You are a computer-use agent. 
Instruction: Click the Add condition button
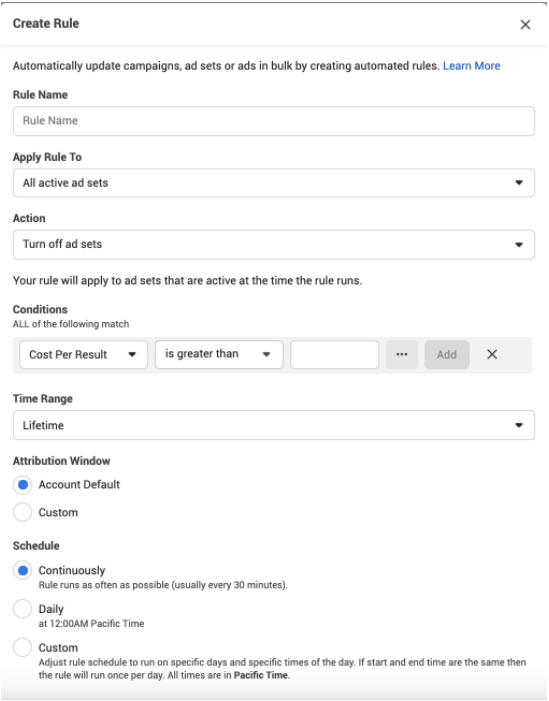[447, 355]
